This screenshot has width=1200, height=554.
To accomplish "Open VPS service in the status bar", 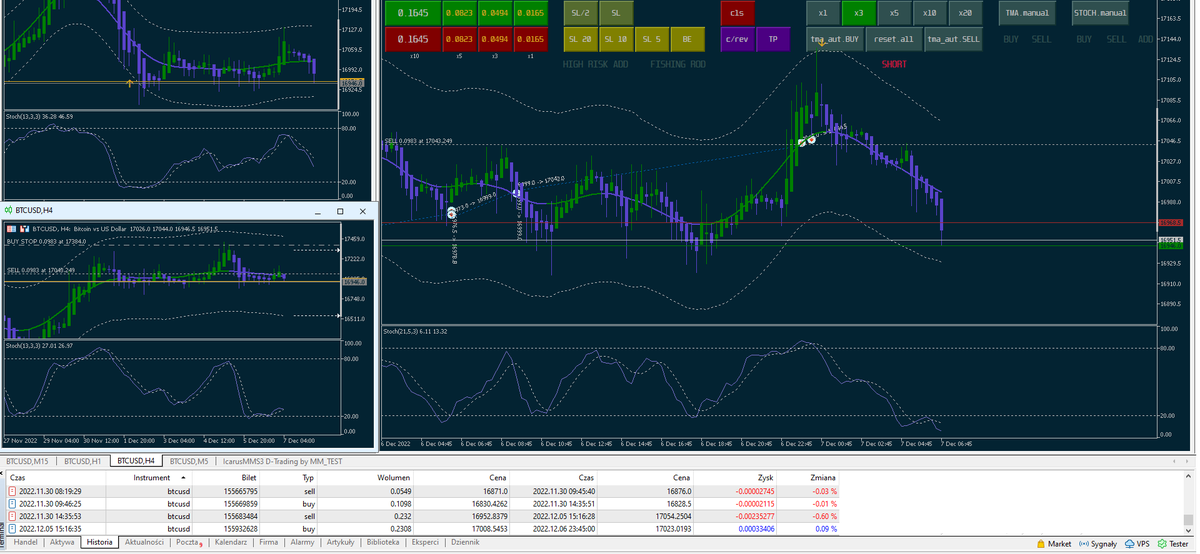I will [x=1137, y=544].
